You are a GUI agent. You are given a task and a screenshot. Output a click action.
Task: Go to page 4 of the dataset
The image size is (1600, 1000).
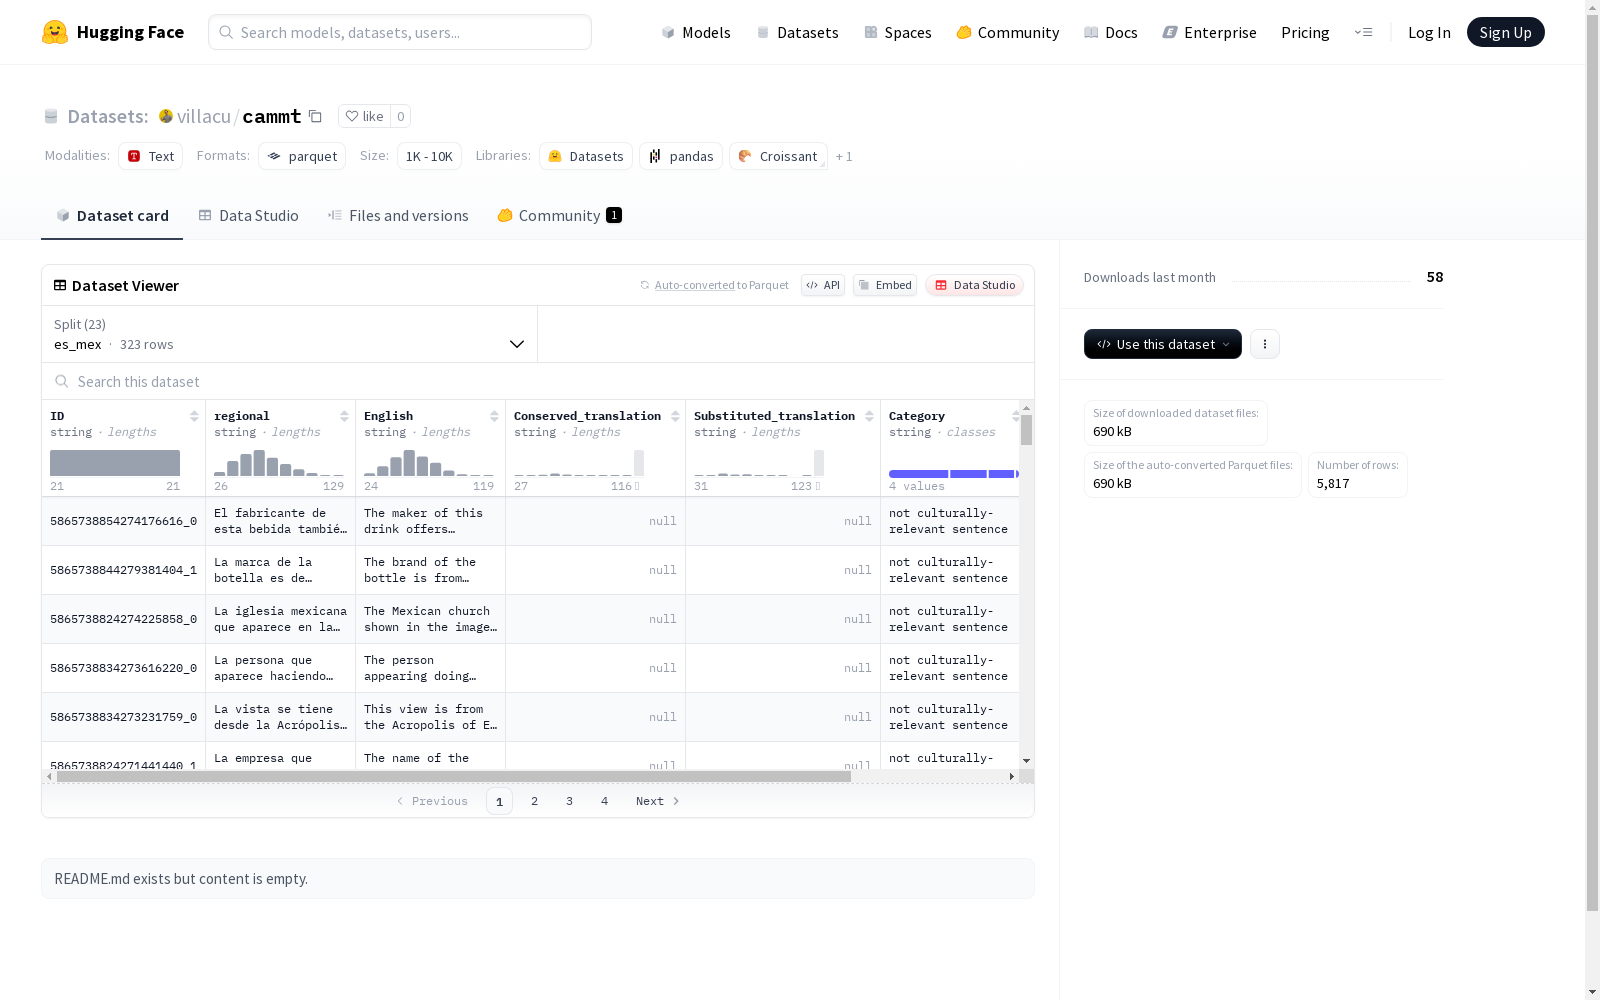(x=605, y=801)
